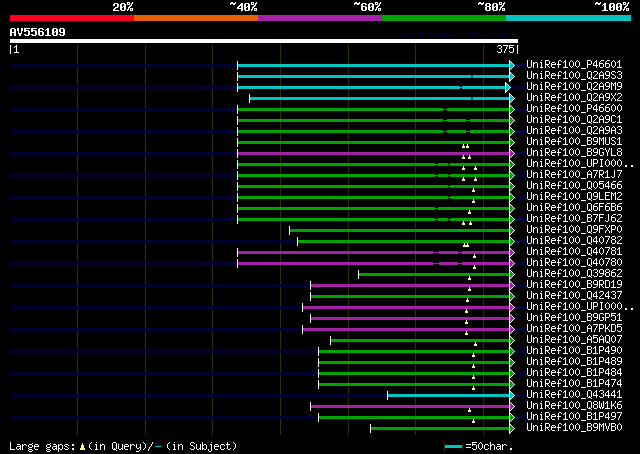
Task: Select the UniRef100_Q8W1K6 label
Action: [574, 406]
